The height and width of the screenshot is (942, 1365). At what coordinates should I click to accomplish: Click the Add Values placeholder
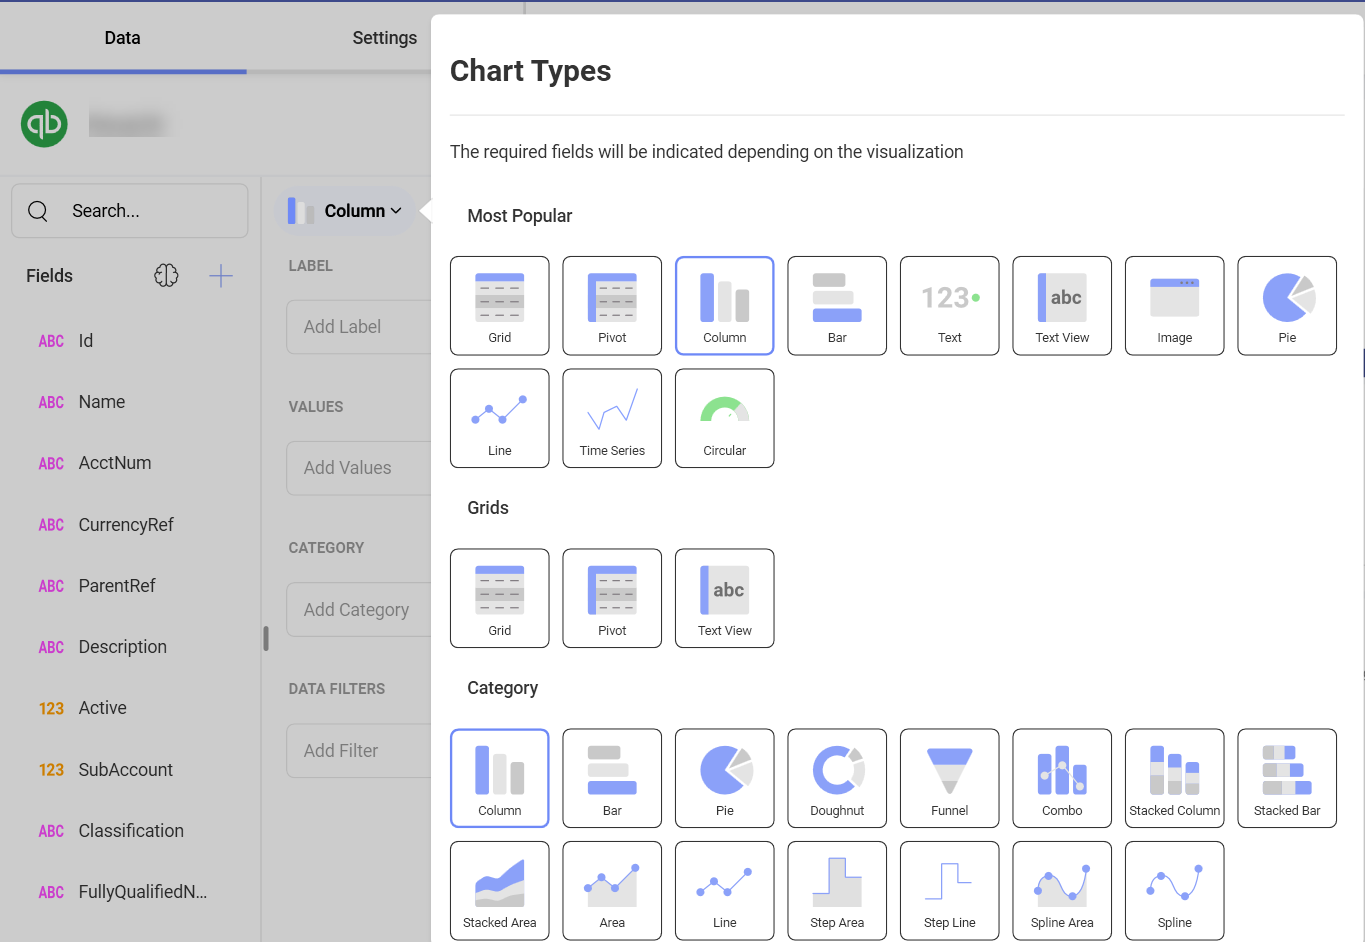pos(358,468)
